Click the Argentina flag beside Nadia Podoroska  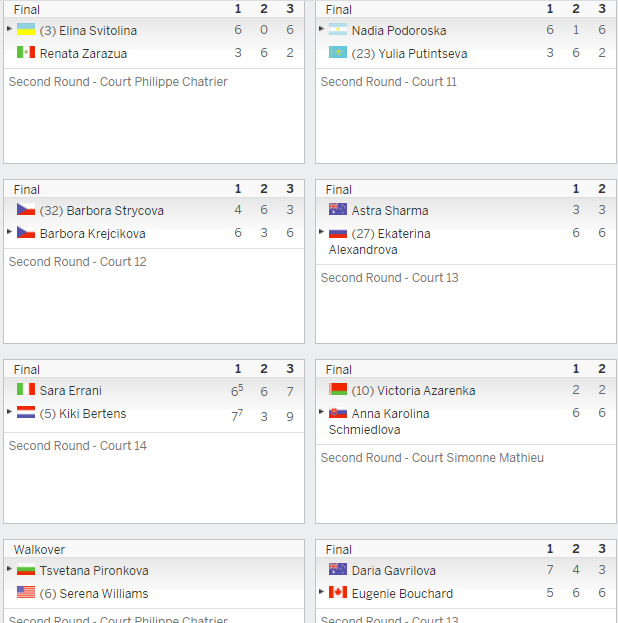click(338, 29)
